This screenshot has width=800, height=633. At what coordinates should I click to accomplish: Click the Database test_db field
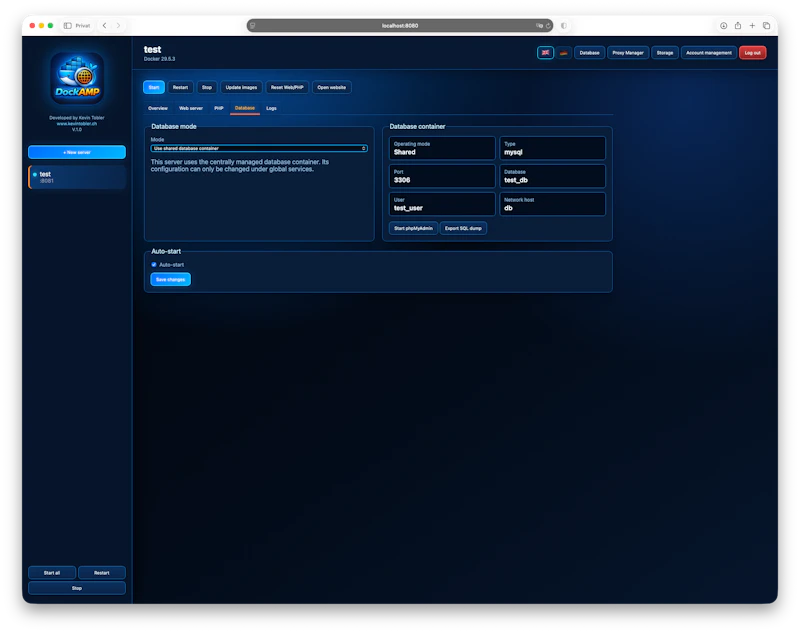(x=553, y=176)
